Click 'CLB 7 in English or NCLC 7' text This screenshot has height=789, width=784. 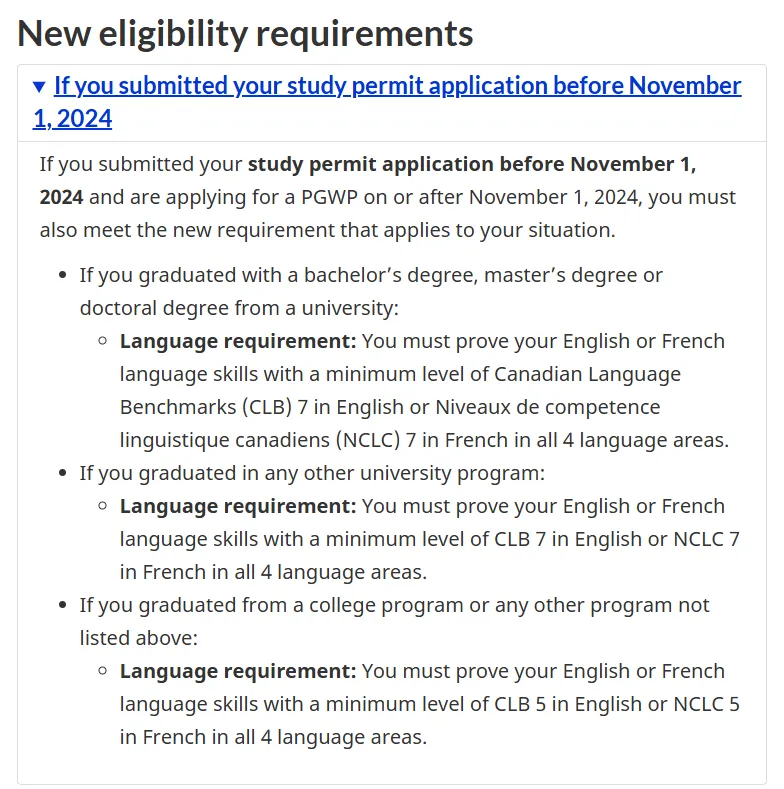[x=616, y=539]
